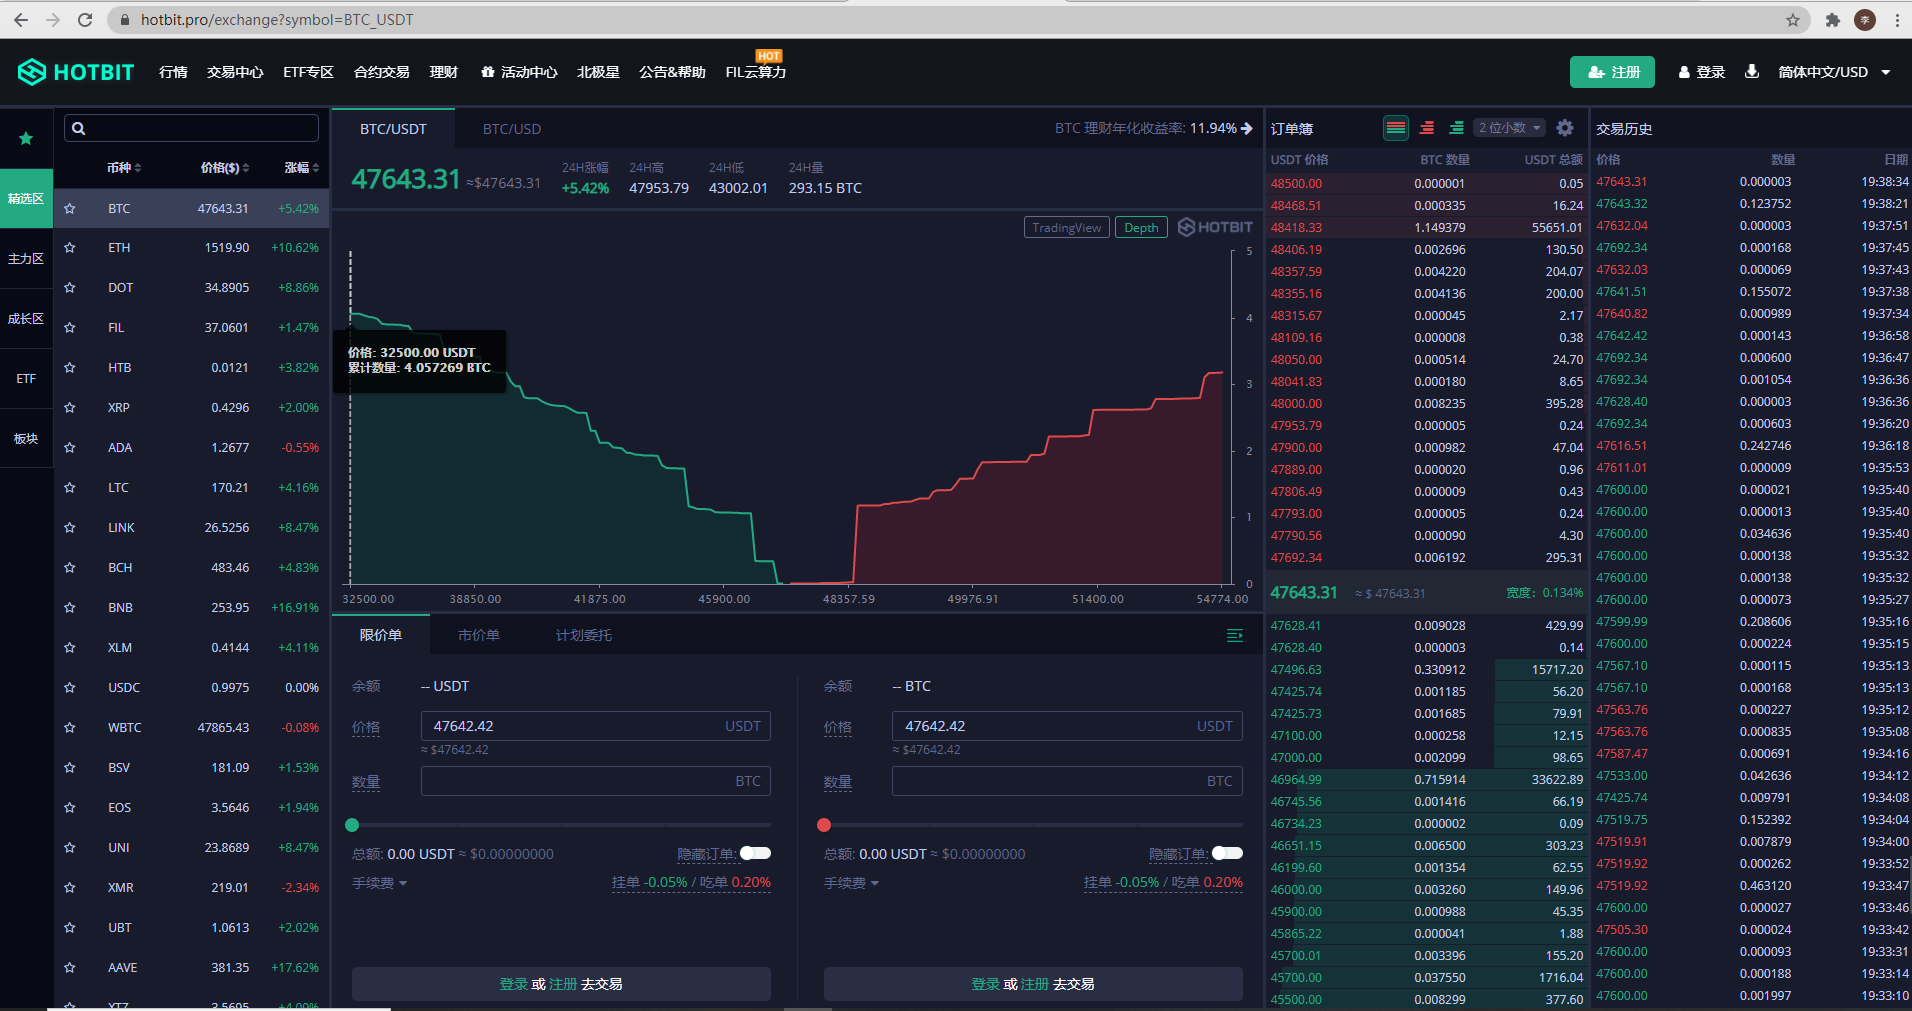Show both bids and asks order book view
1912x1011 pixels.
point(1396,128)
